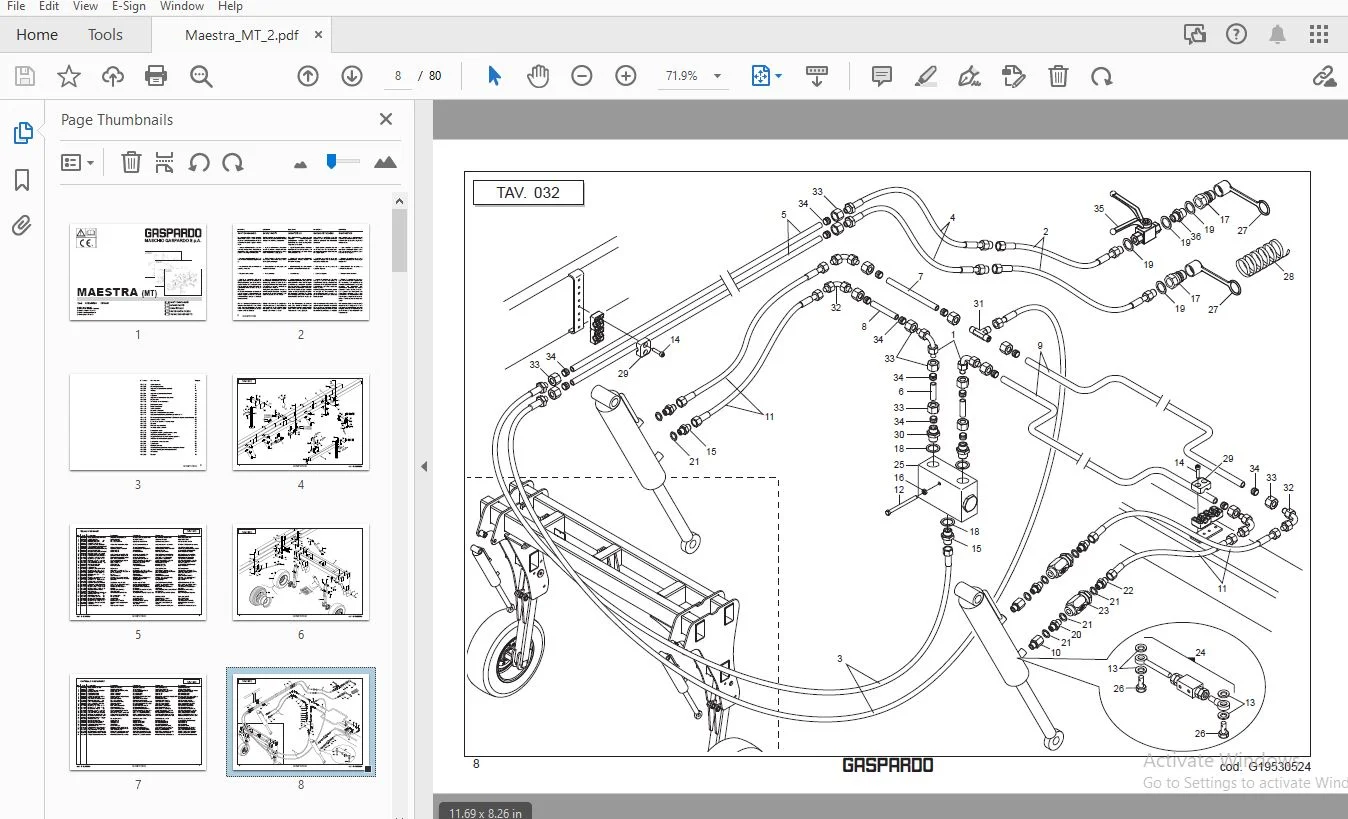
Task: Switch to the Tools tab
Action: [x=105, y=35]
